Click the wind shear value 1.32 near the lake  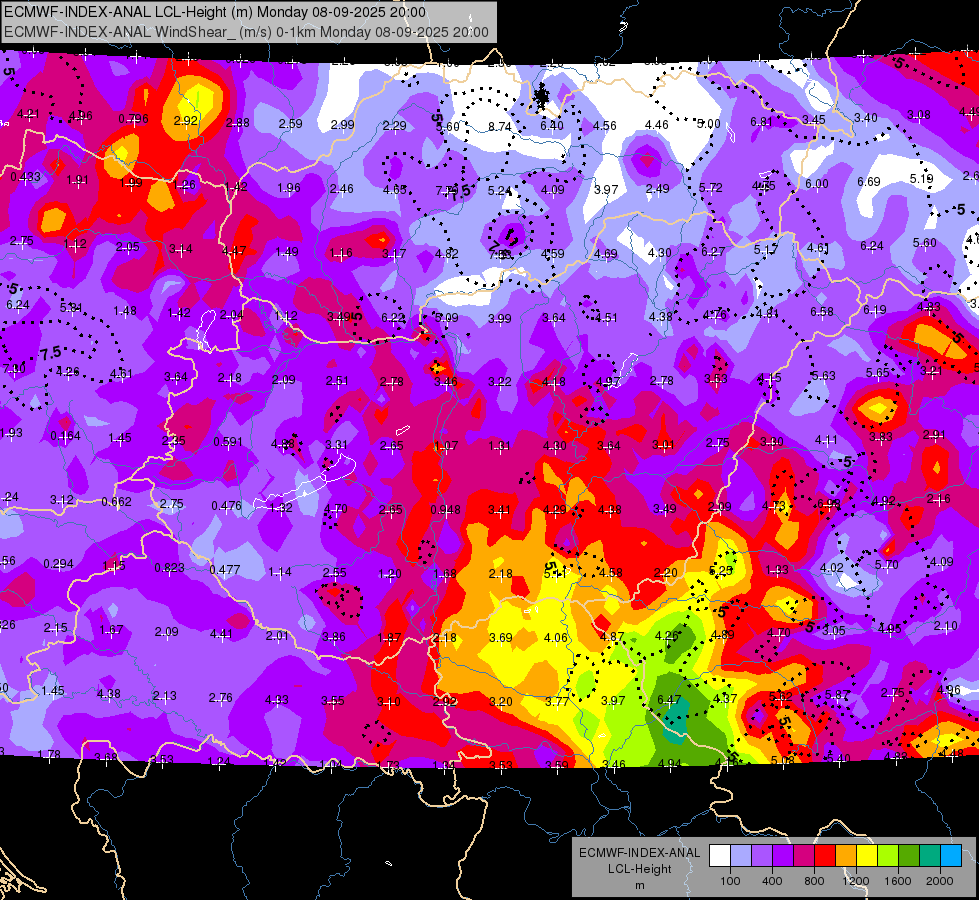280,508
